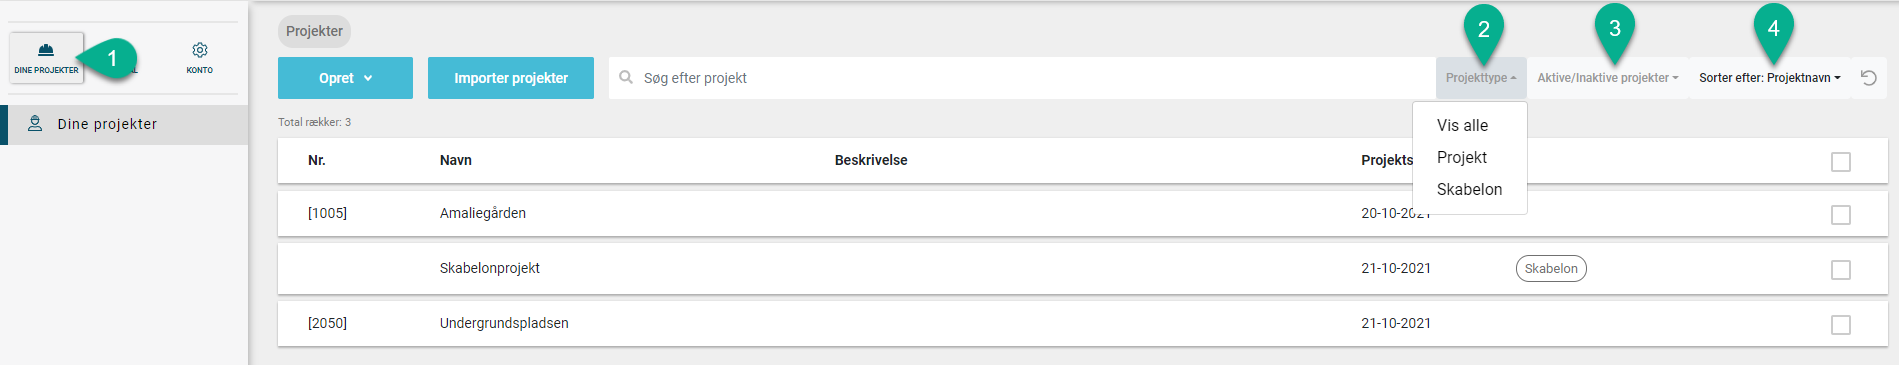Select the Undergrundspladsen row checkbox
Image resolution: width=1899 pixels, height=365 pixels.
(x=1841, y=325)
